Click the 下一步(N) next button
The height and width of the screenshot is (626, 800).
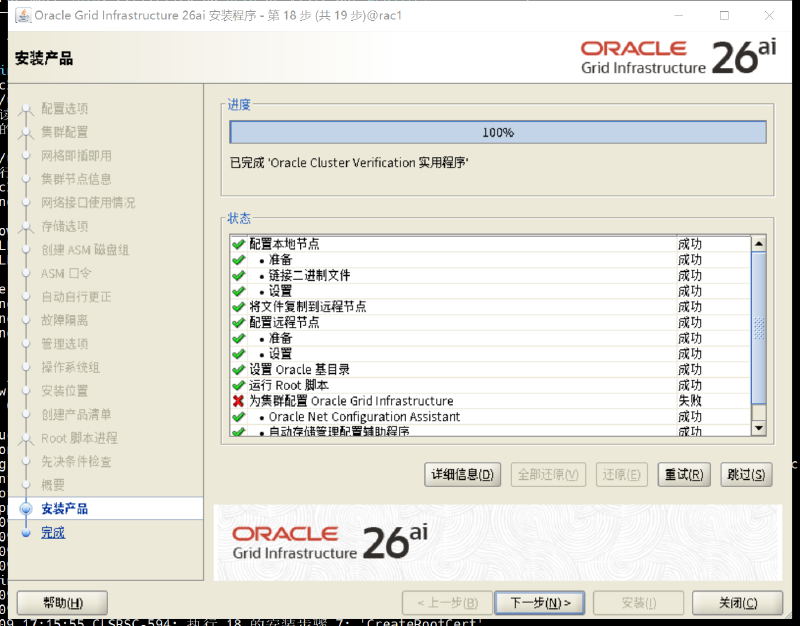point(540,603)
